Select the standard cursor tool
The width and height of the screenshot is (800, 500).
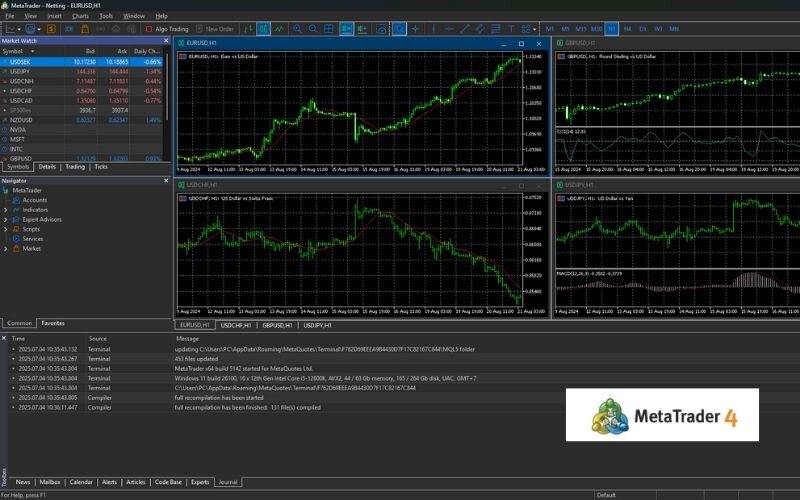pos(399,29)
